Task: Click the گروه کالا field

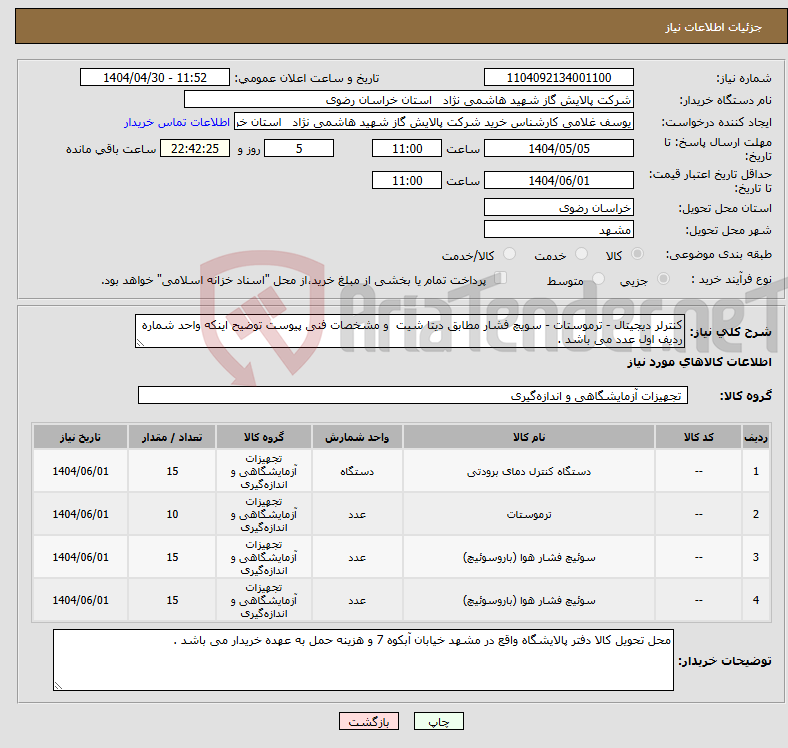Action: pos(411,396)
